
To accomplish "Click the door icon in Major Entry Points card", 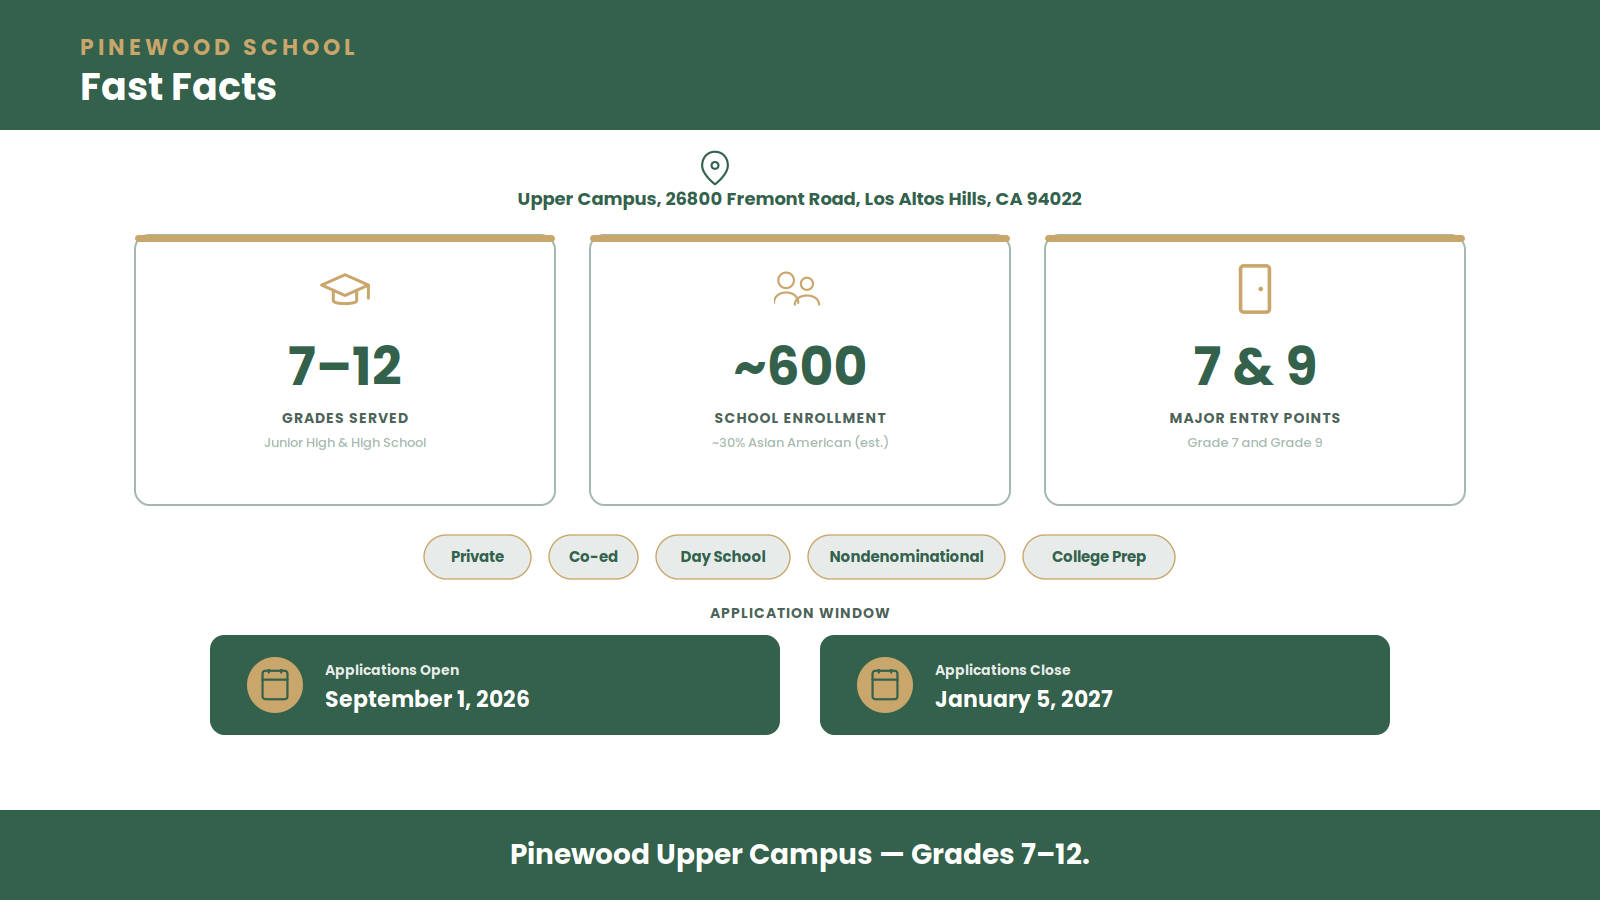I will tap(1255, 289).
